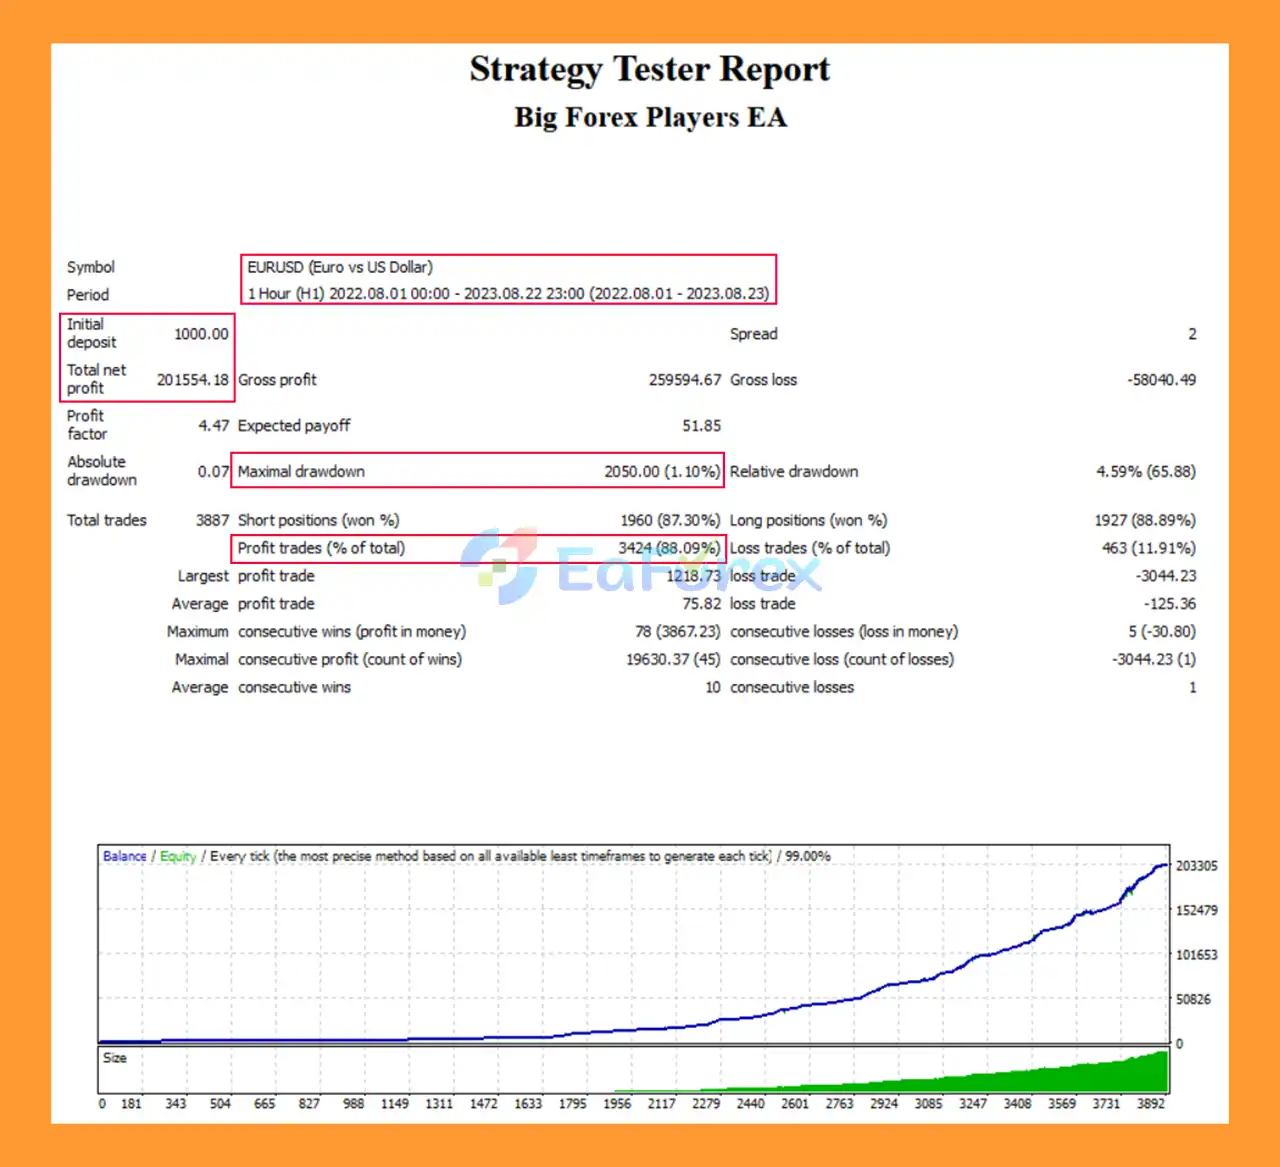This screenshot has height=1167, width=1280.
Task: Click the Profit trades (% of total) label
Action: pyautogui.click(x=321, y=548)
